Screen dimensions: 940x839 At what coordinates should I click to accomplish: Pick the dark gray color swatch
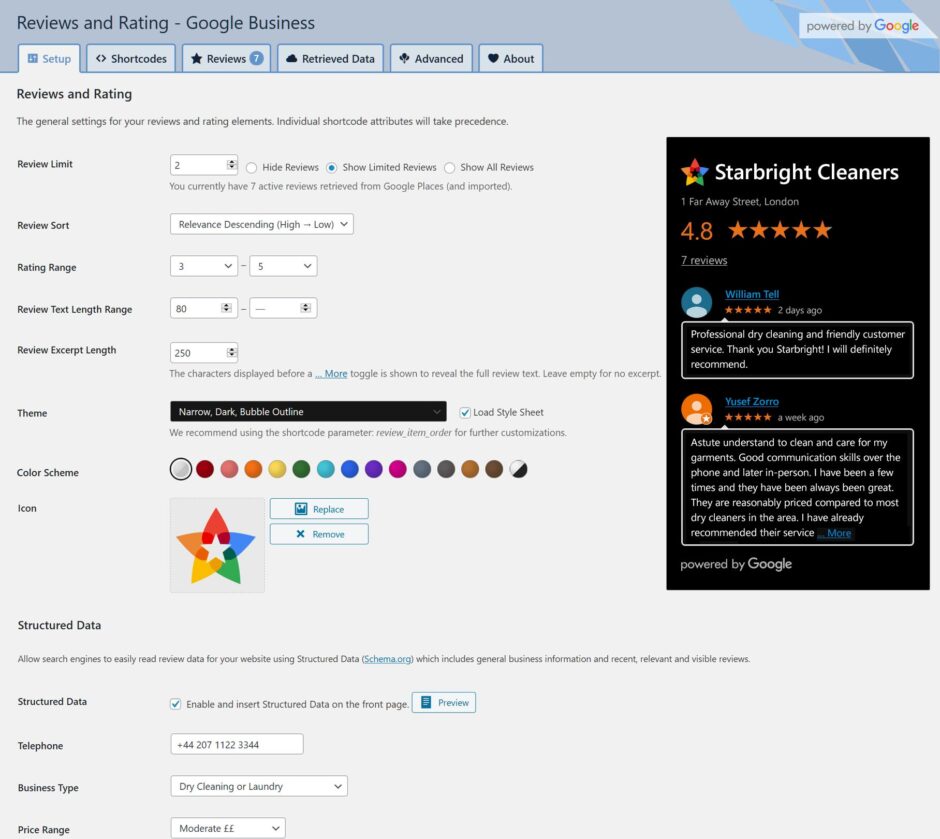coord(446,469)
